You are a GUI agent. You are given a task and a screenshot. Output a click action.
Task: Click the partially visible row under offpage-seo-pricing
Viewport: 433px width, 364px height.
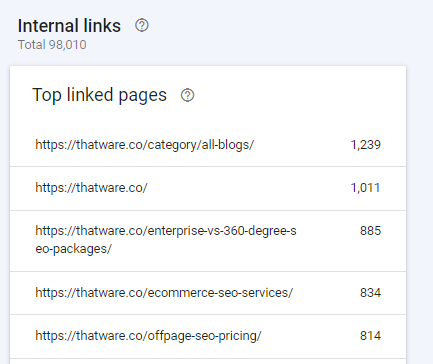(x=208, y=361)
